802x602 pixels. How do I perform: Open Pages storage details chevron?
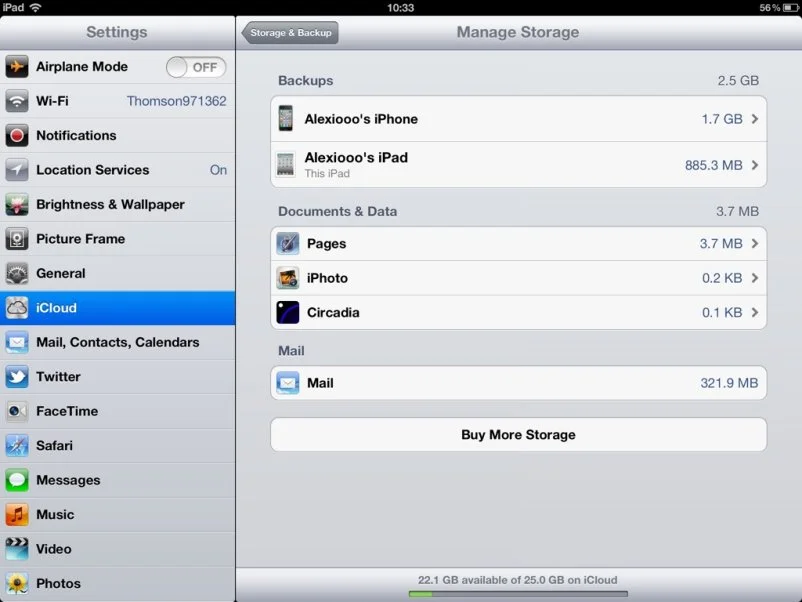pyautogui.click(x=755, y=243)
